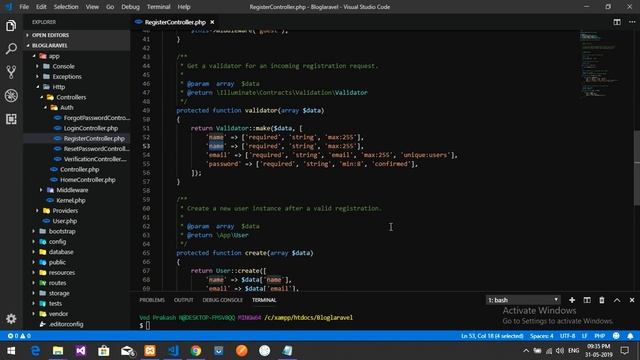Open the Source Control view

click(x=11, y=72)
